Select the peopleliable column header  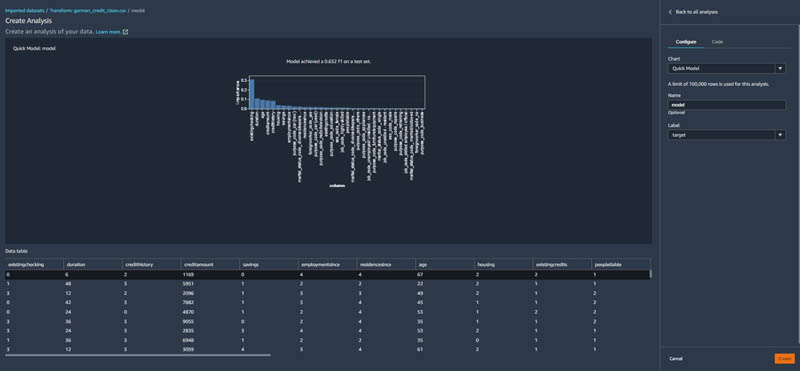(620, 265)
